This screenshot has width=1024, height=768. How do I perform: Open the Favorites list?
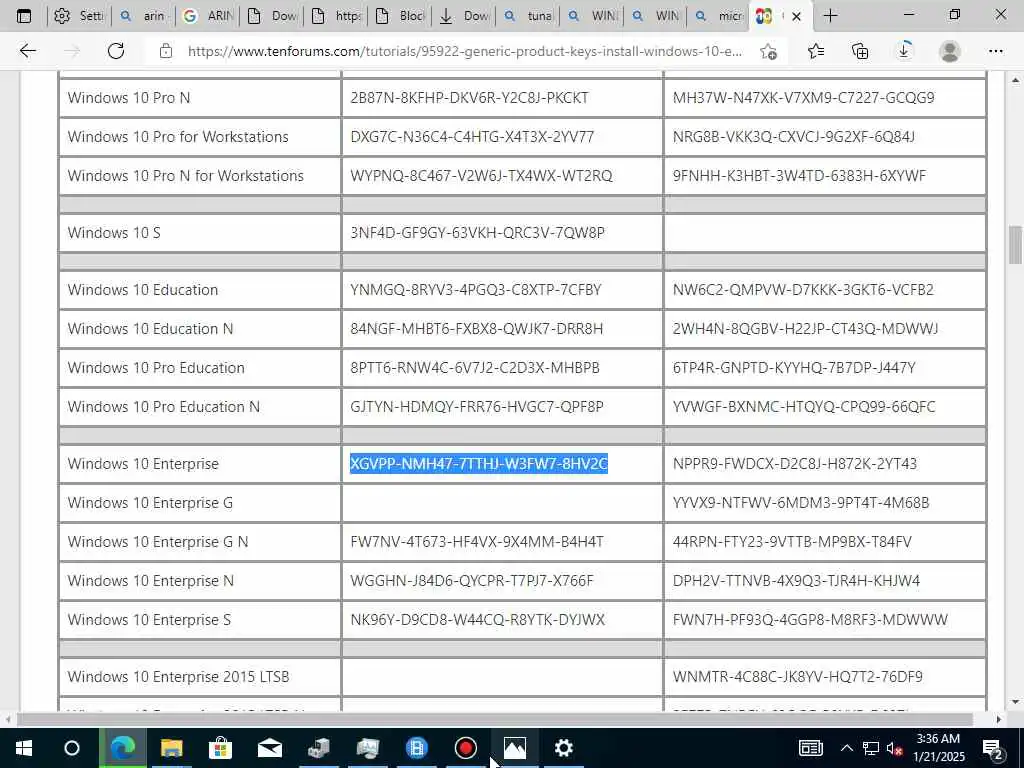[x=816, y=51]
